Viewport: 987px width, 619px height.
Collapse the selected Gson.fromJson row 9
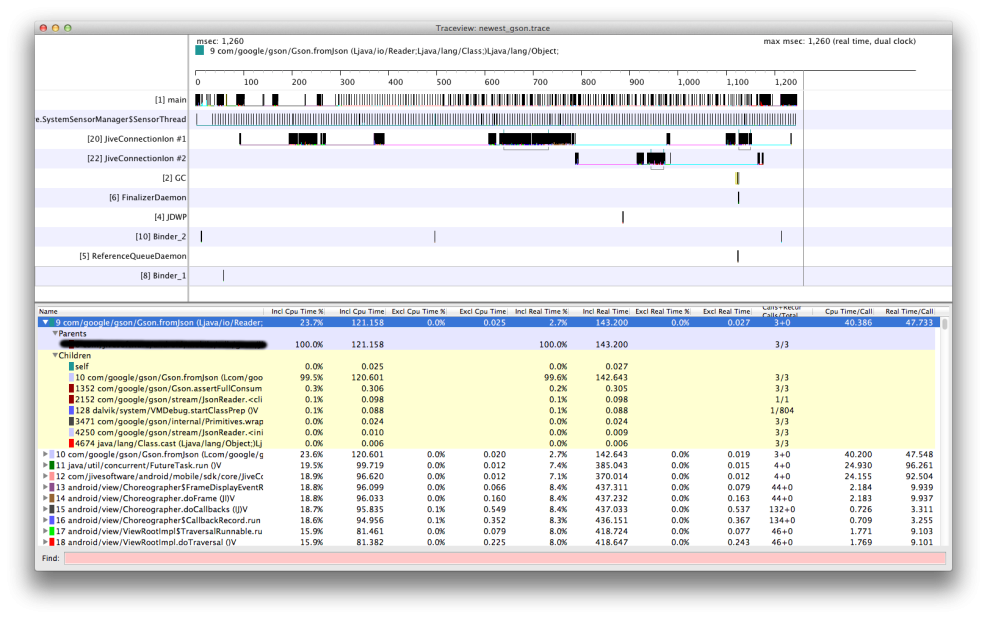click(x=45, y=322)
